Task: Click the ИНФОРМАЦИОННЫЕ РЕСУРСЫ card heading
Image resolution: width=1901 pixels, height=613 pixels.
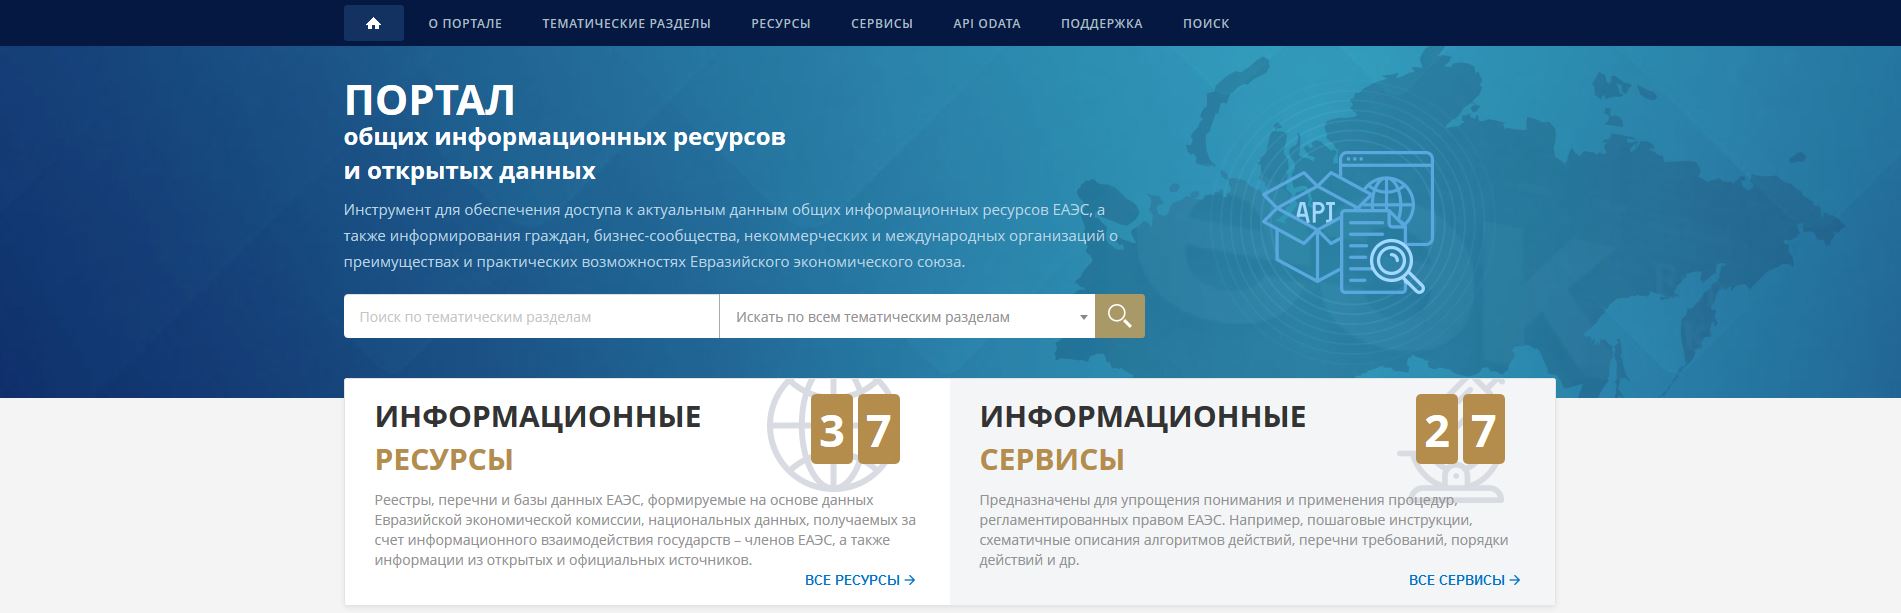Action: click(538, 437)
